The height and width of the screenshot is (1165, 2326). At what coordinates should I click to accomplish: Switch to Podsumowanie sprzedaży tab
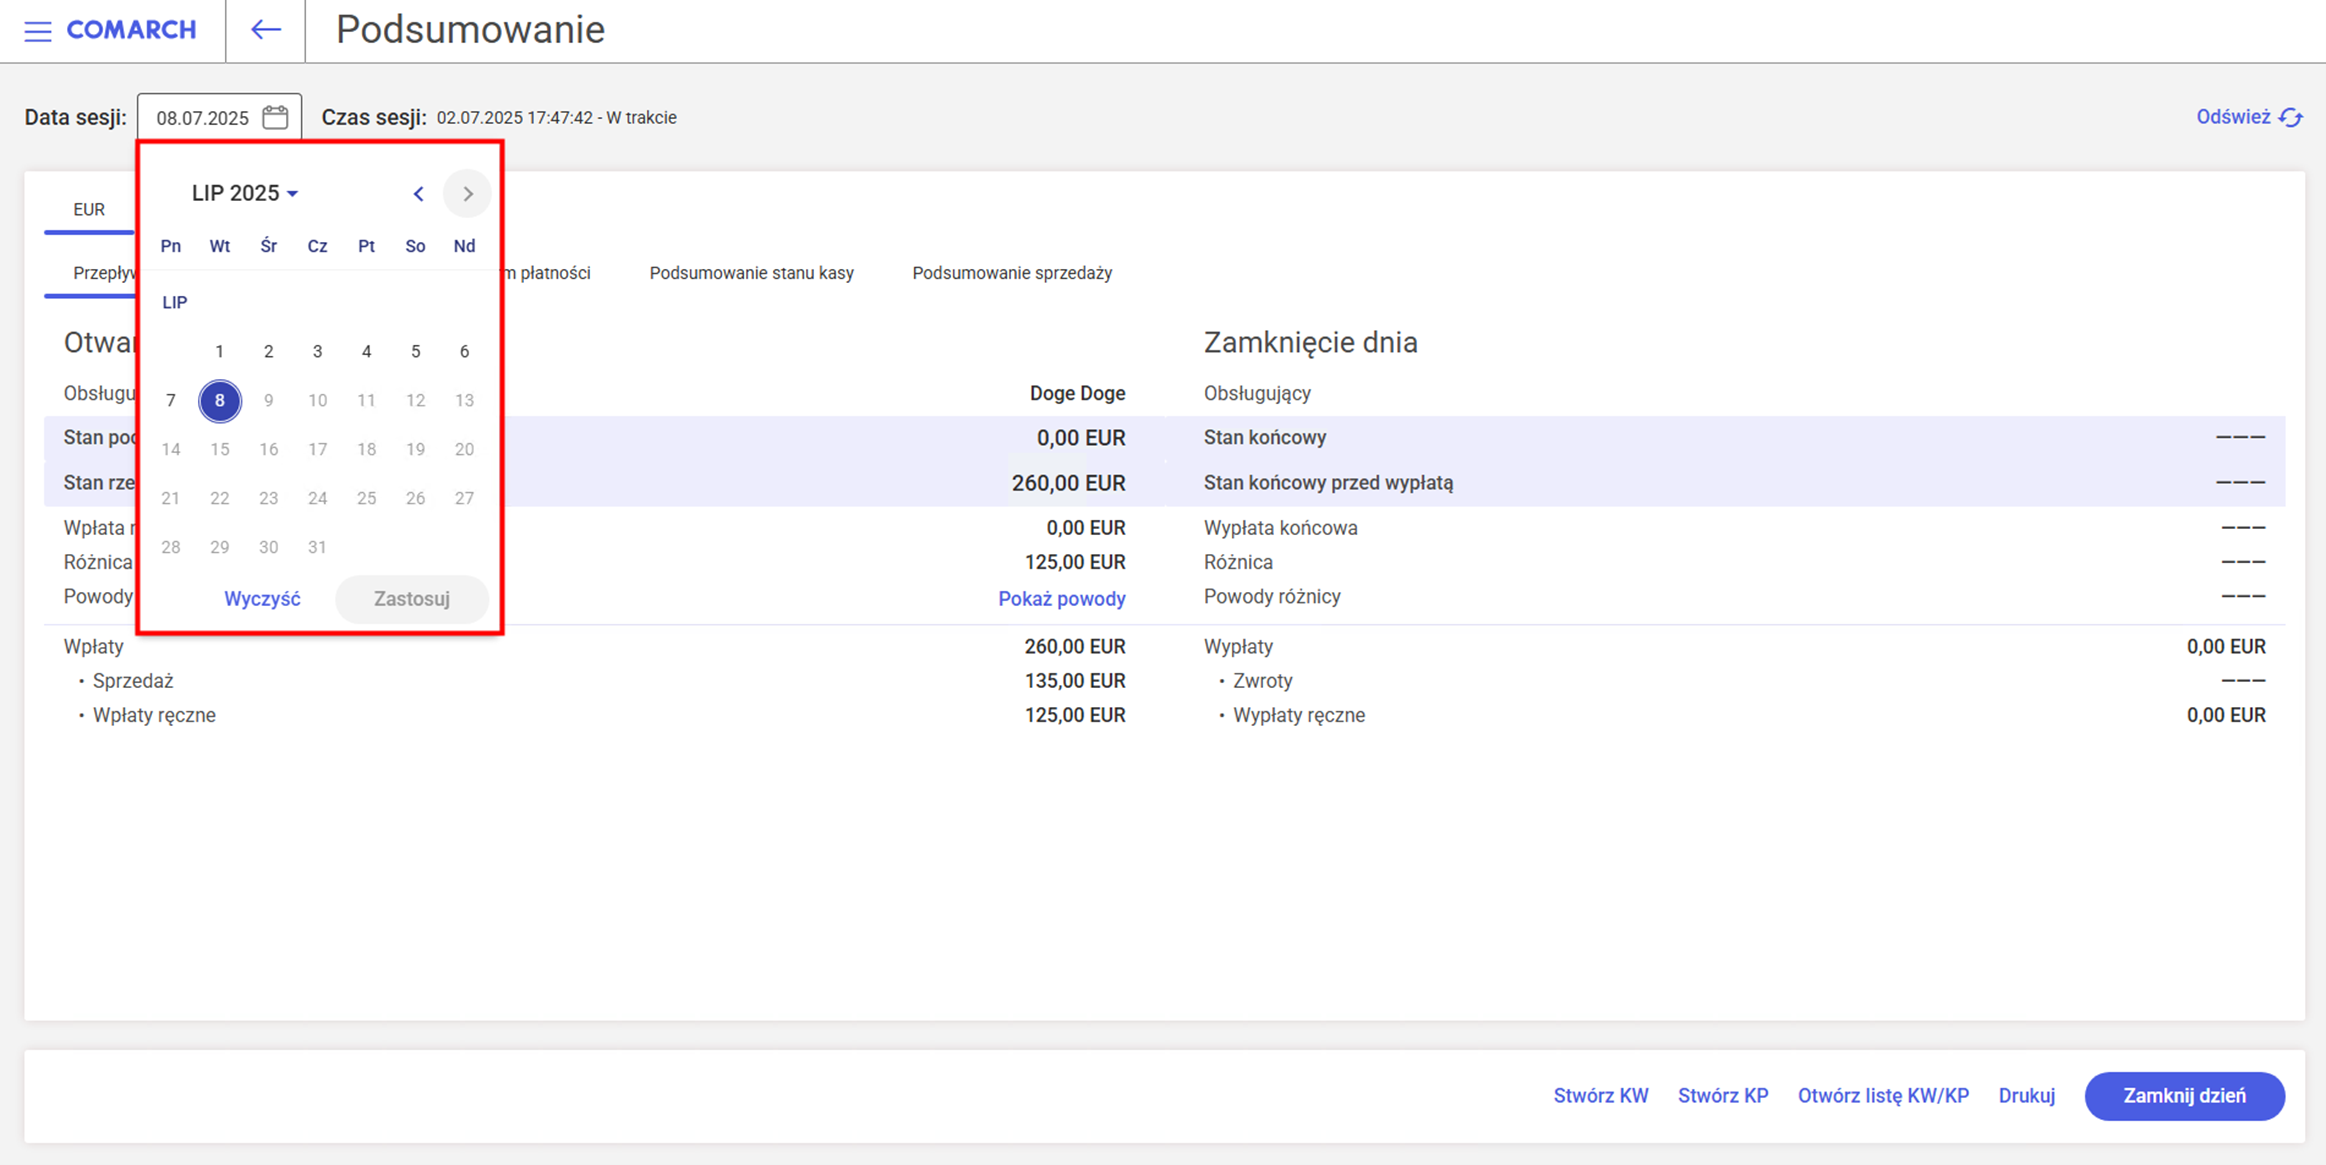click(x=1012, y=273)
